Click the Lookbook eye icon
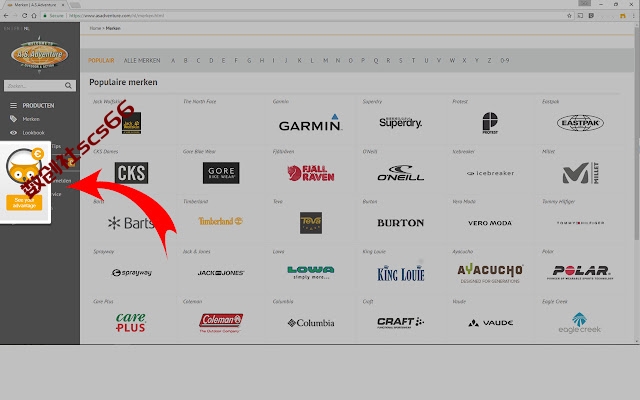640x400 pixels. click(13, 133)
